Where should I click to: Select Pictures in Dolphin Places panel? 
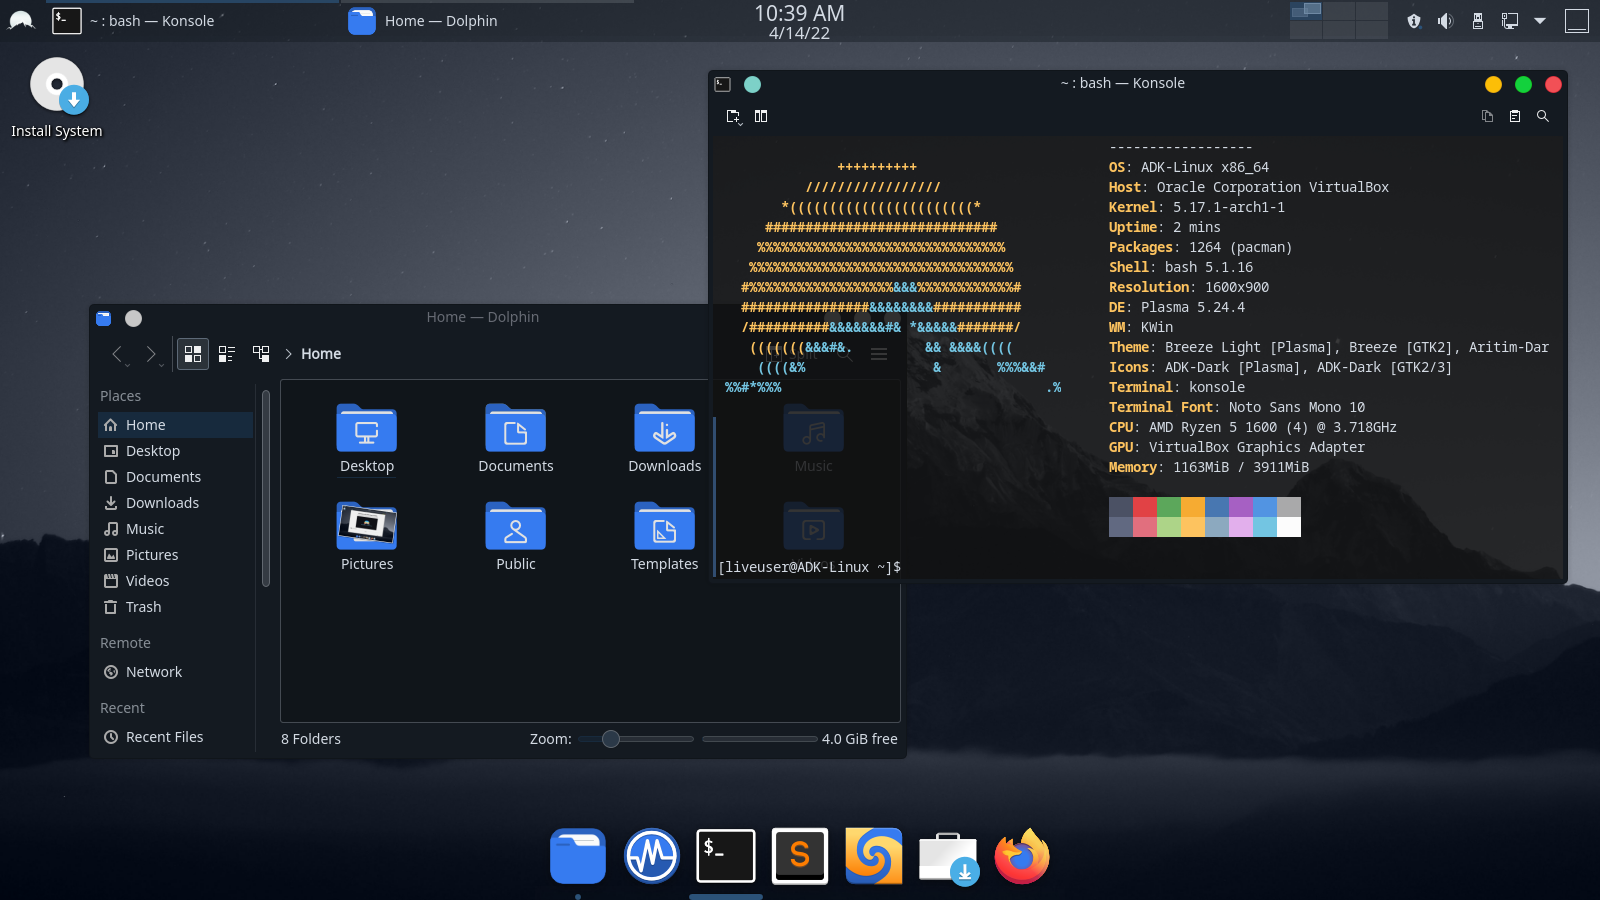click(176, 555)
